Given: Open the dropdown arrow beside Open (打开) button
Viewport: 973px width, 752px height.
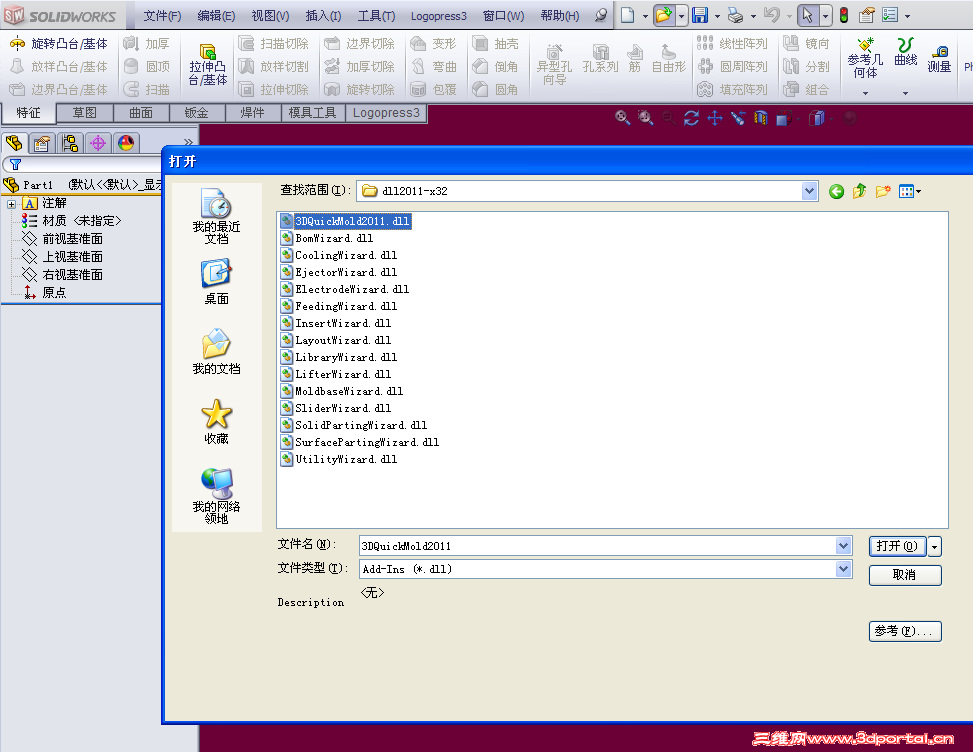Looking at the screenshot, I should coord(935,547).
